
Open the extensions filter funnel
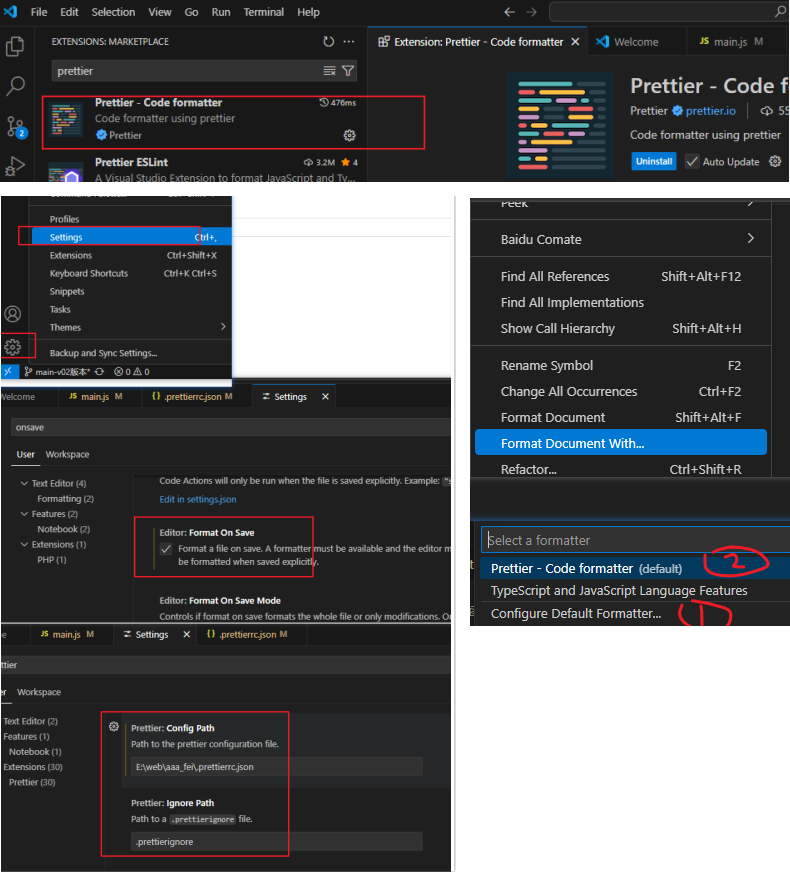tap(348, 71)
